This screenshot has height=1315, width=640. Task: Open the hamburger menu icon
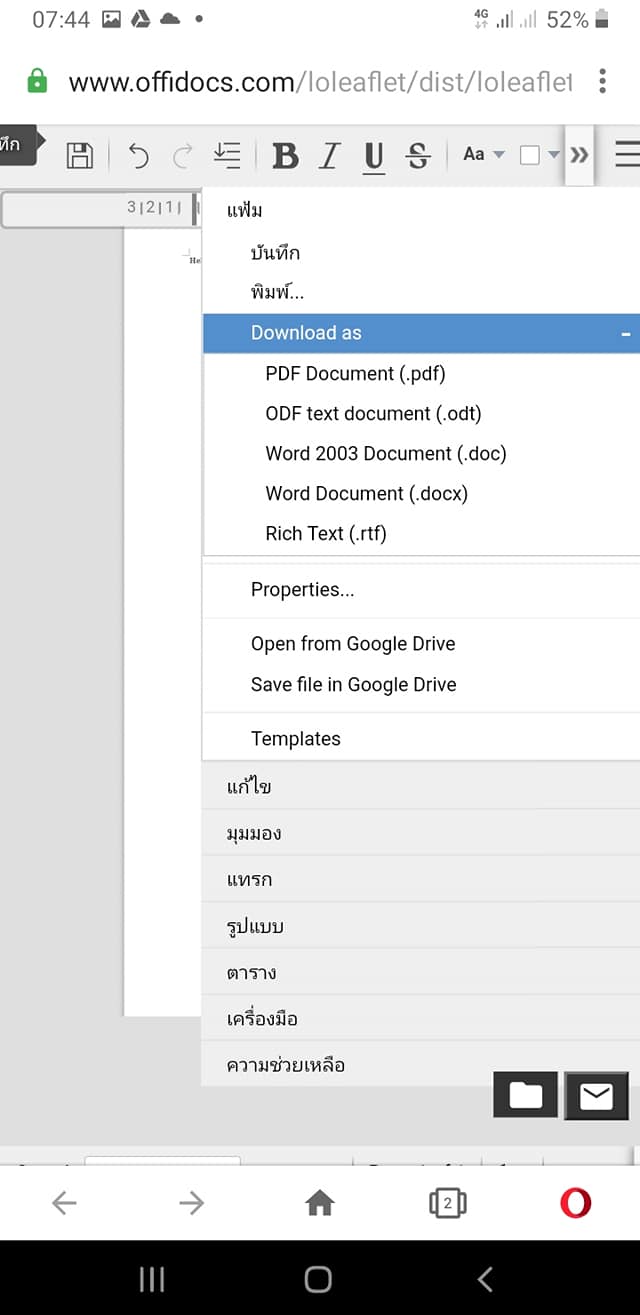[627, 154]
